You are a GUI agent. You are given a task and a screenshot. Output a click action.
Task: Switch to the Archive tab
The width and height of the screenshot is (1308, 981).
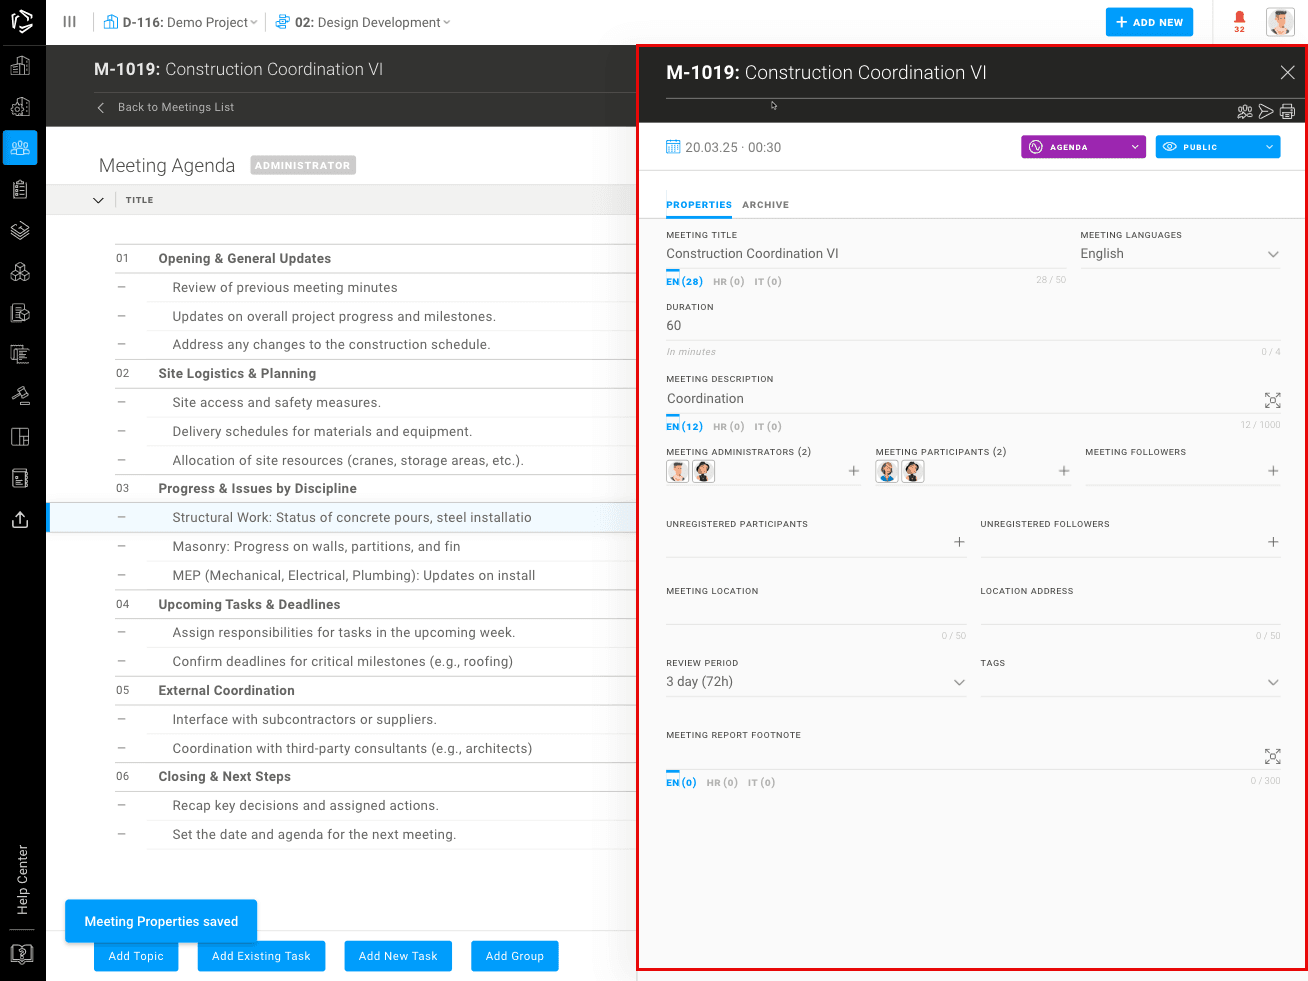(765, 205)
